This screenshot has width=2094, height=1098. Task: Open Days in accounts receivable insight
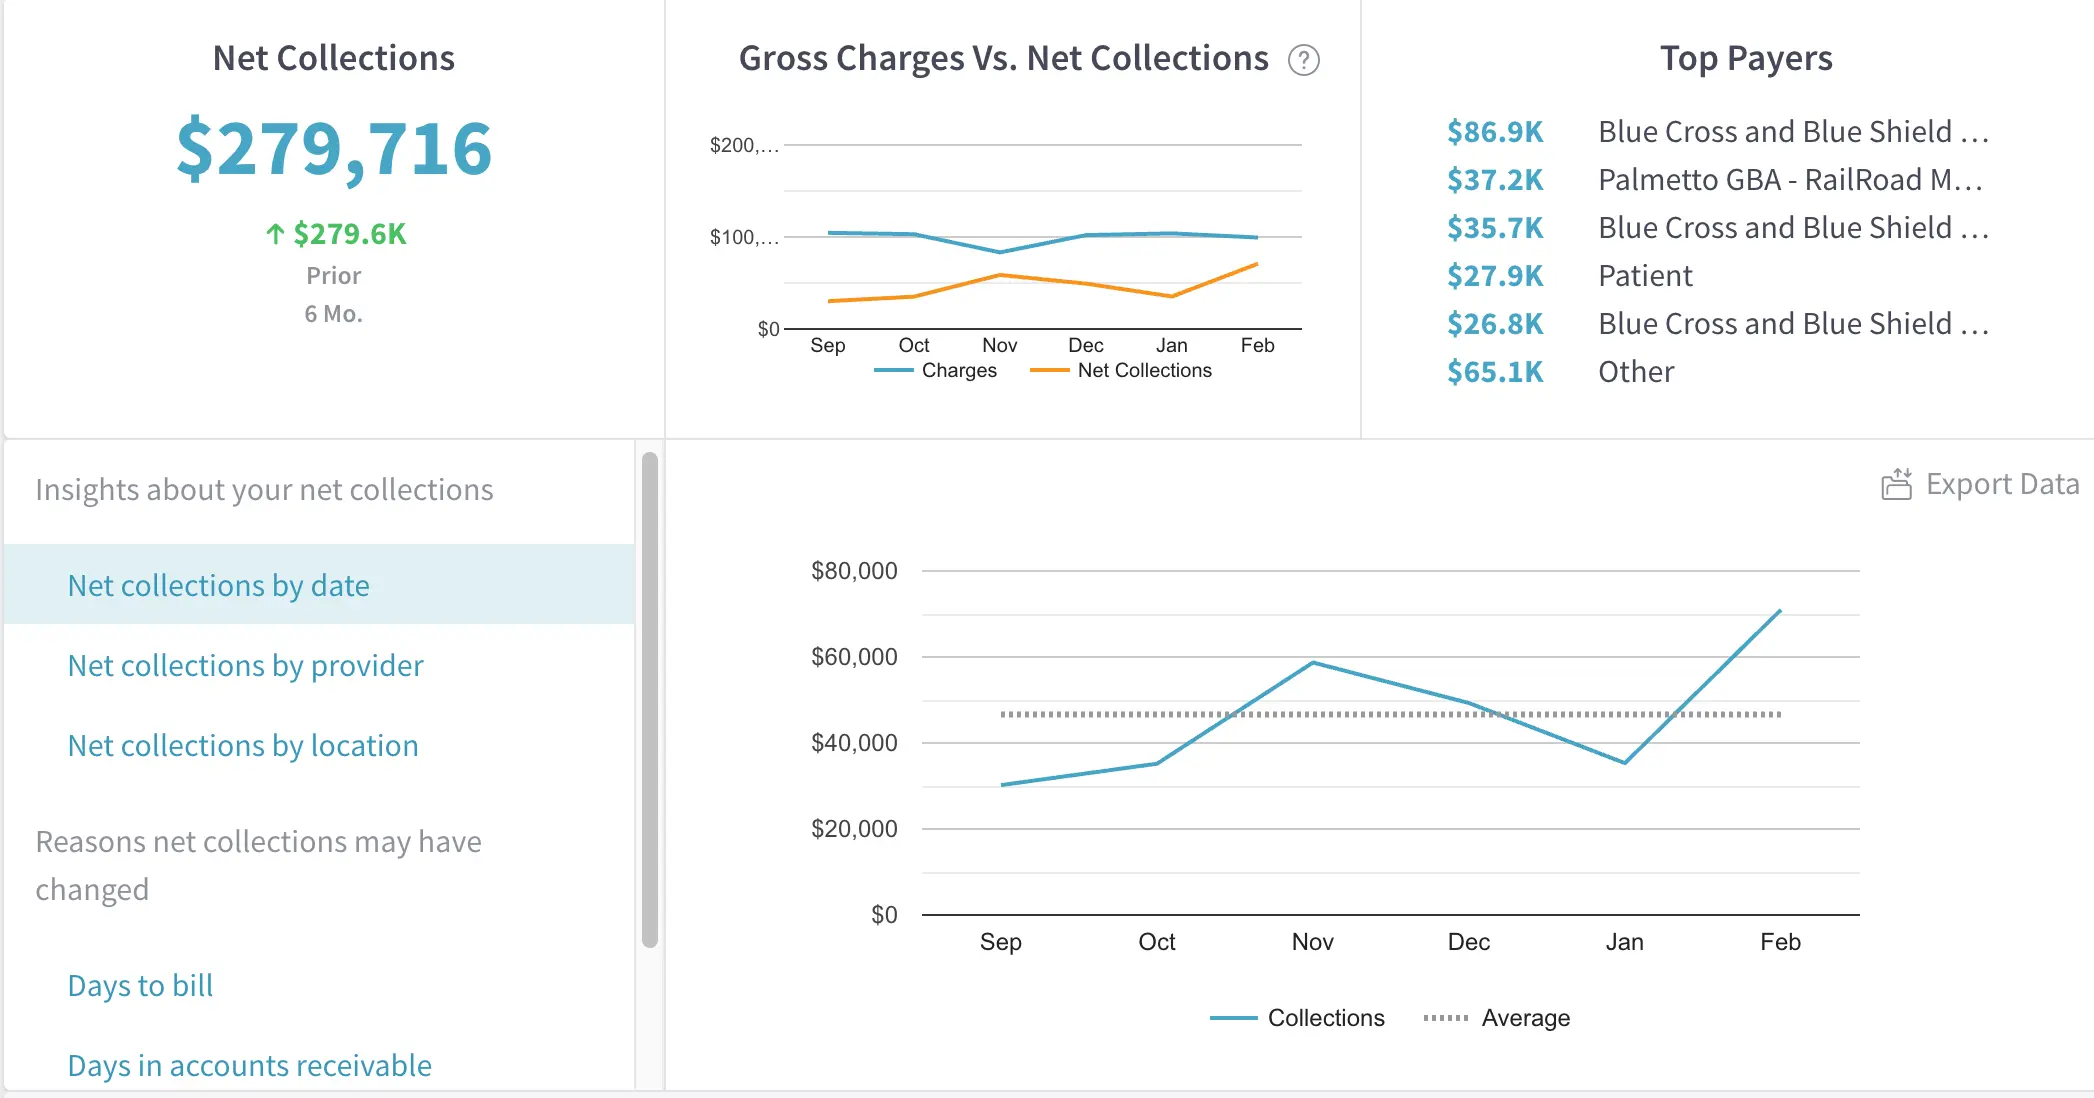(249, 1065)
